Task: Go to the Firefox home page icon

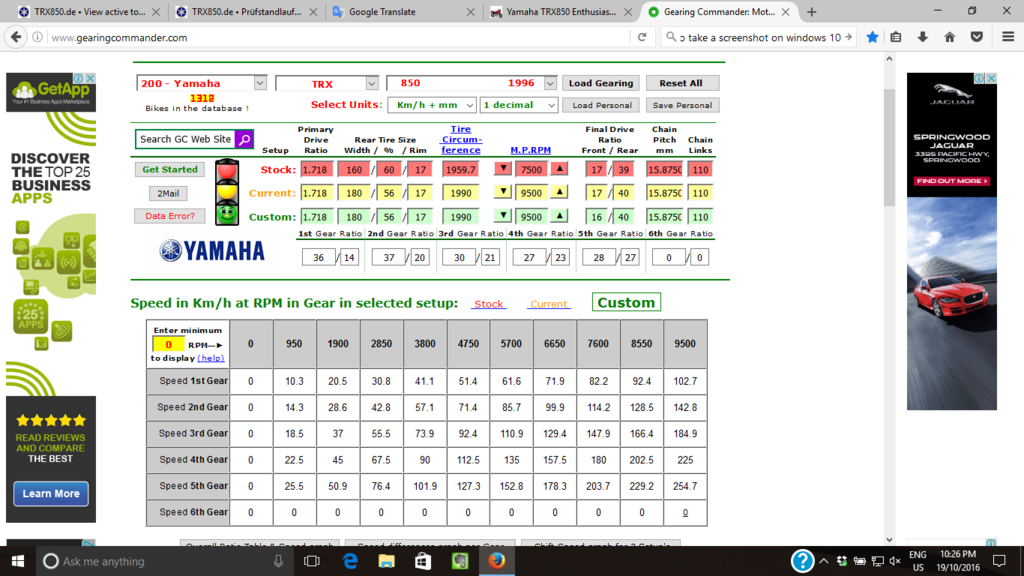Action: coord(949,37)
